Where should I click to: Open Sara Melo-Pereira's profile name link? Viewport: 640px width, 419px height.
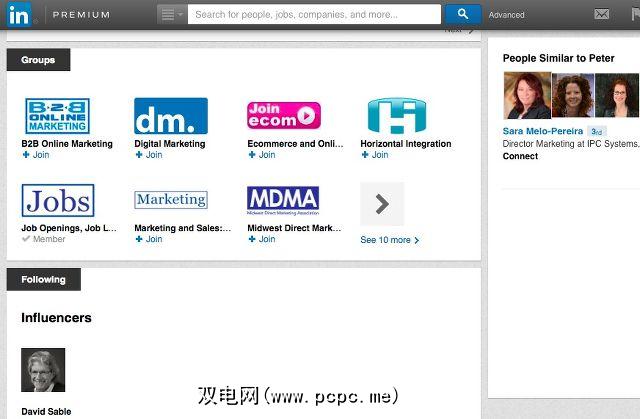pyautogui.click(x=543, y=131)
